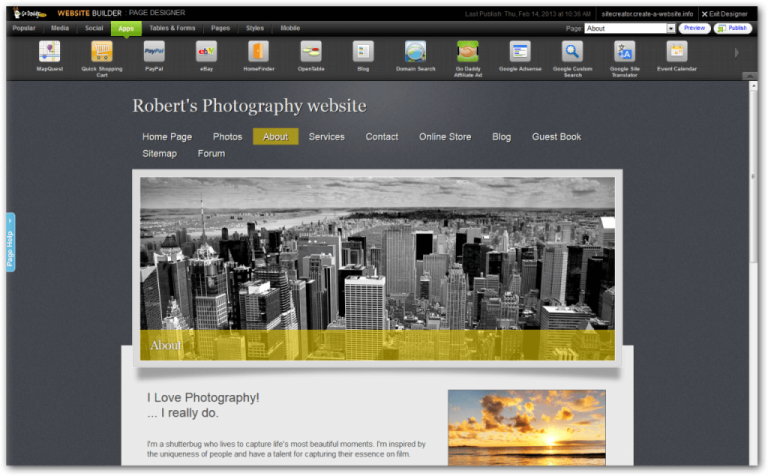768x476 pixels.
Task: Click Exit Designer
Action: point(724,14)
